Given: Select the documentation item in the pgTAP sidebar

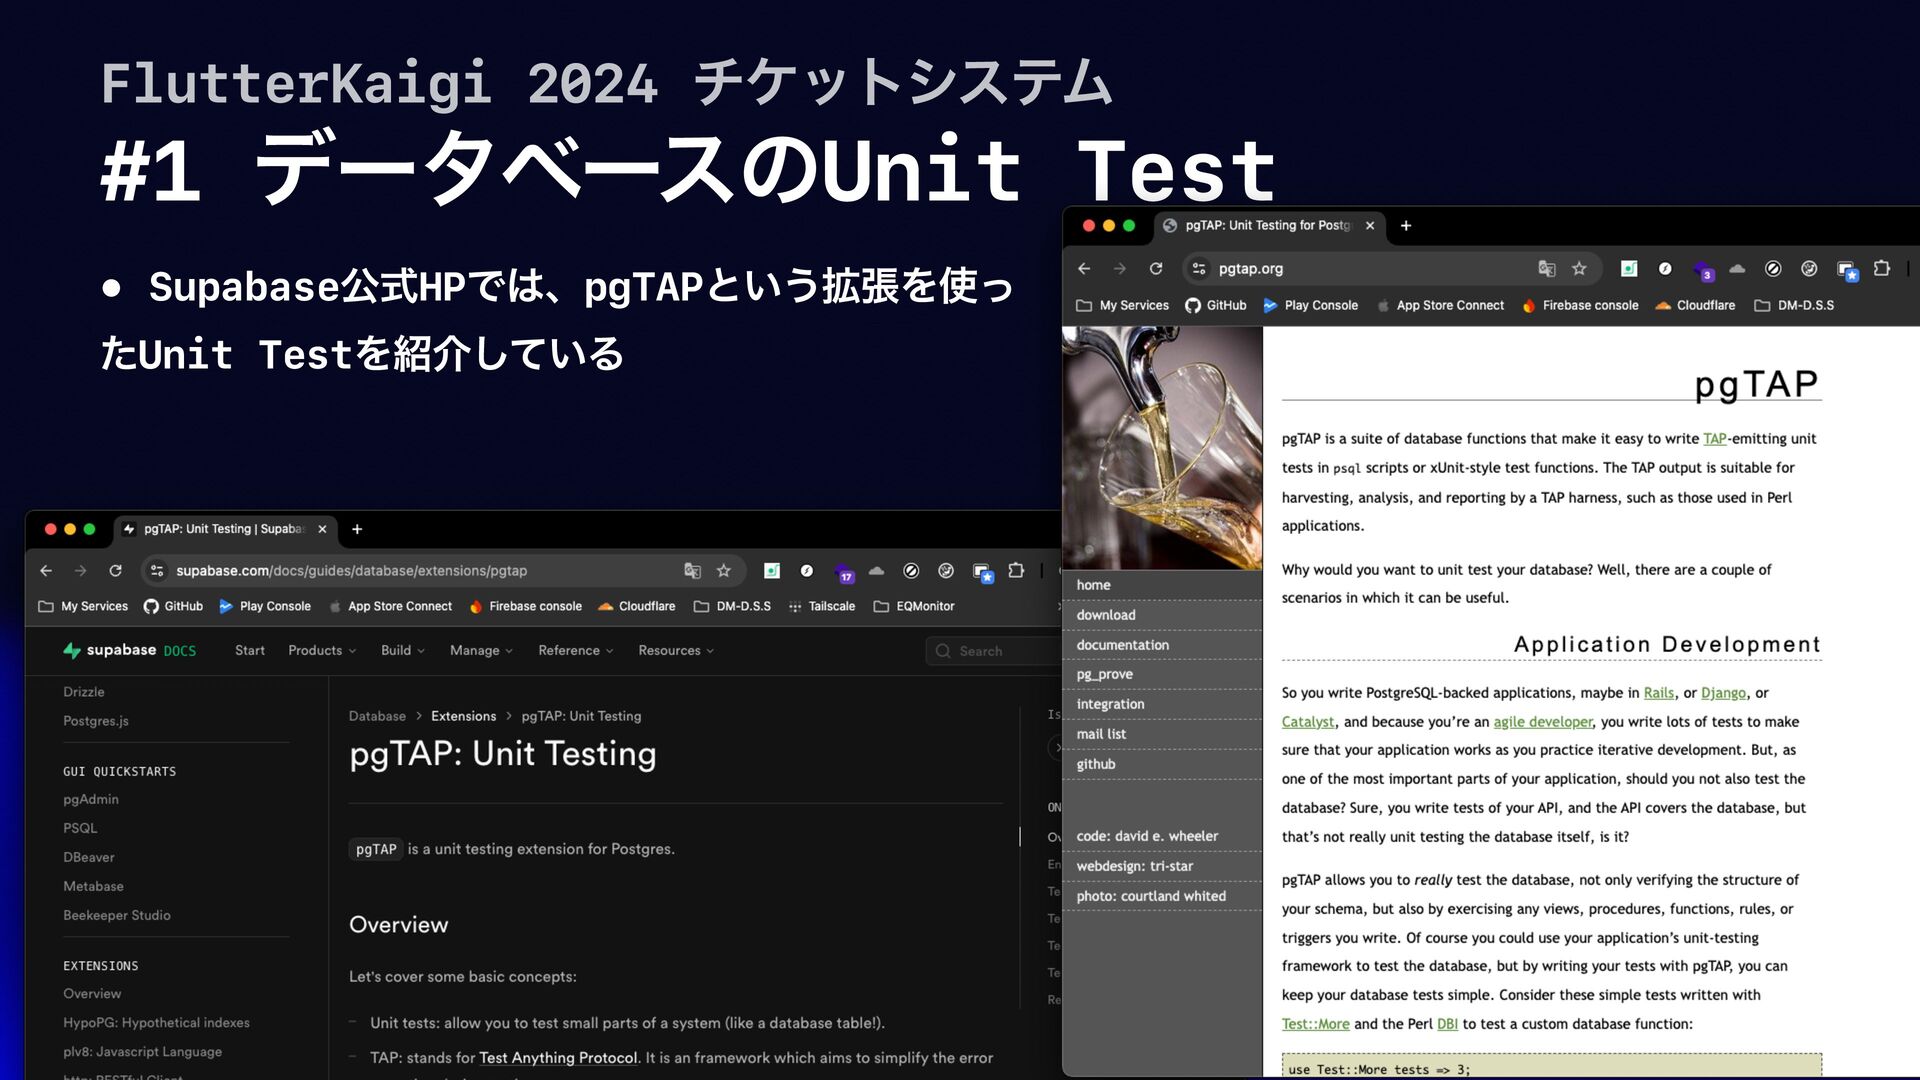Looking at the screenshot, I should click(1122, 645).
